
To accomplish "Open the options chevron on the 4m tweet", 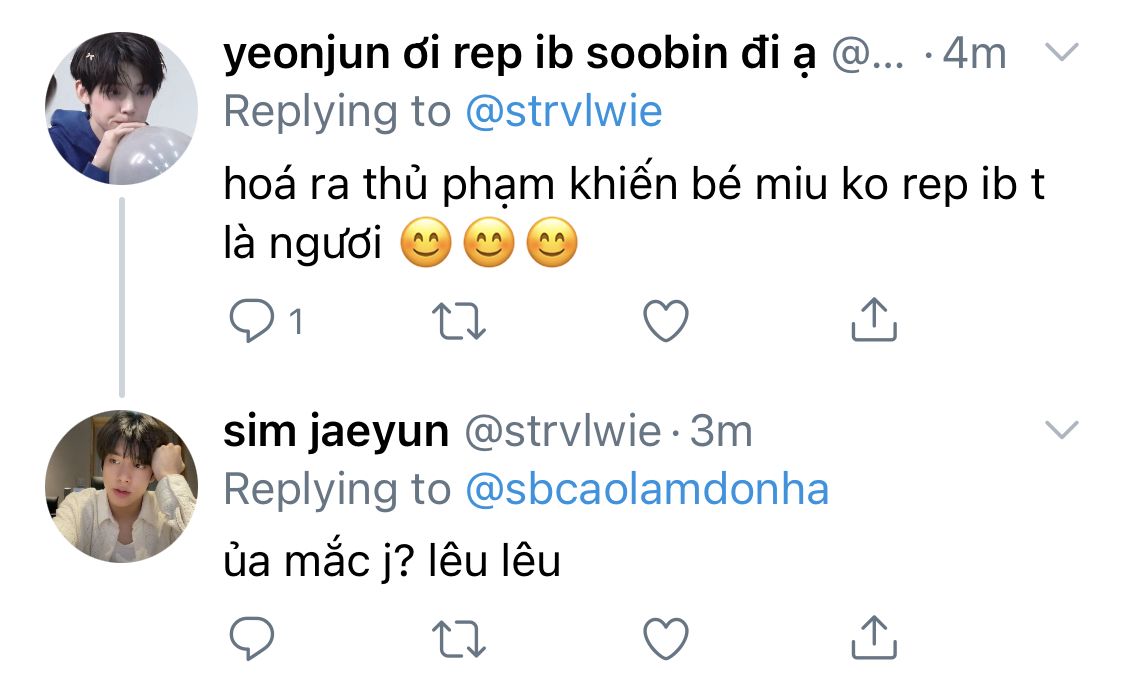I will point(1062,52).
